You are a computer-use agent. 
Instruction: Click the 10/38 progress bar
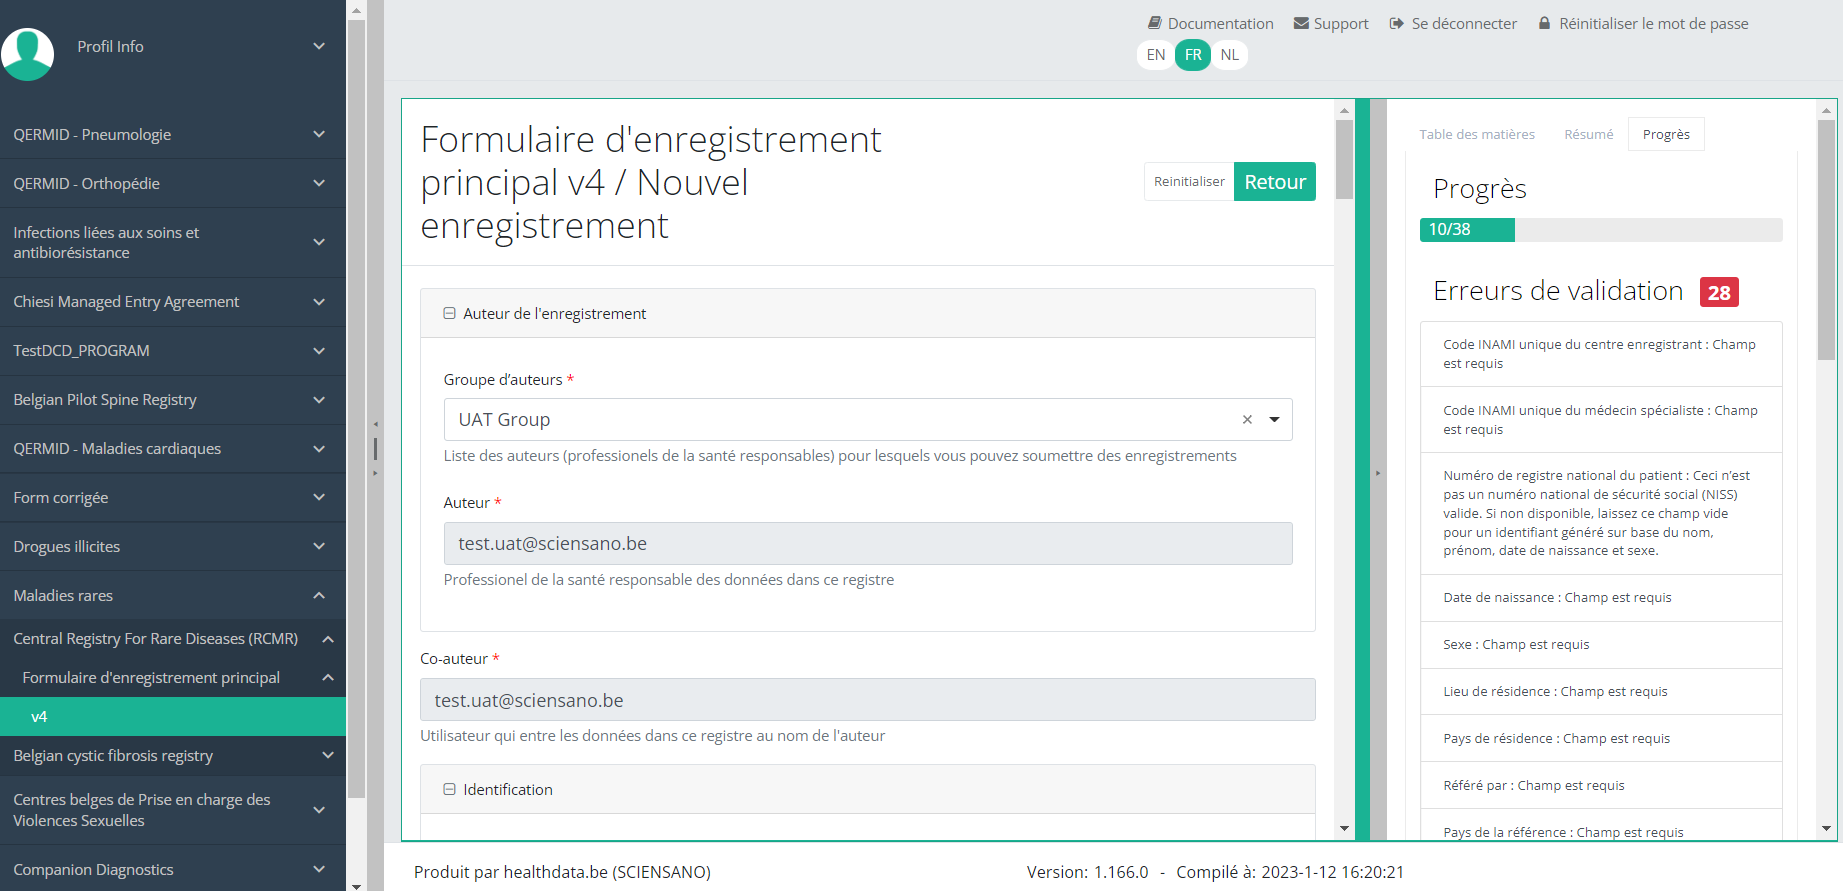[x=1600, y=230]
